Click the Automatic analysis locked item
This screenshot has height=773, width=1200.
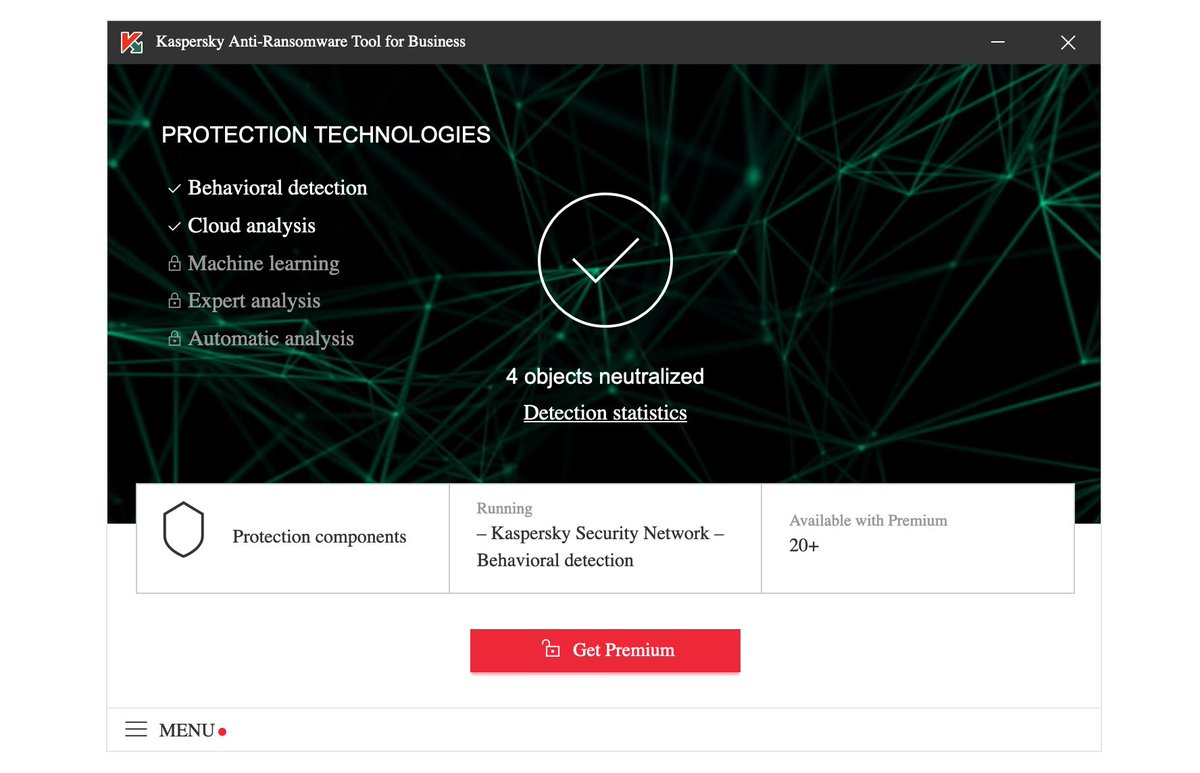271,339
